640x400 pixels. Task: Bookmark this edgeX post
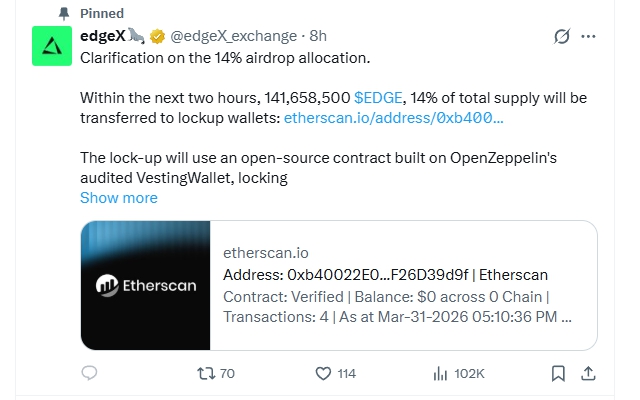coord(558,373)
